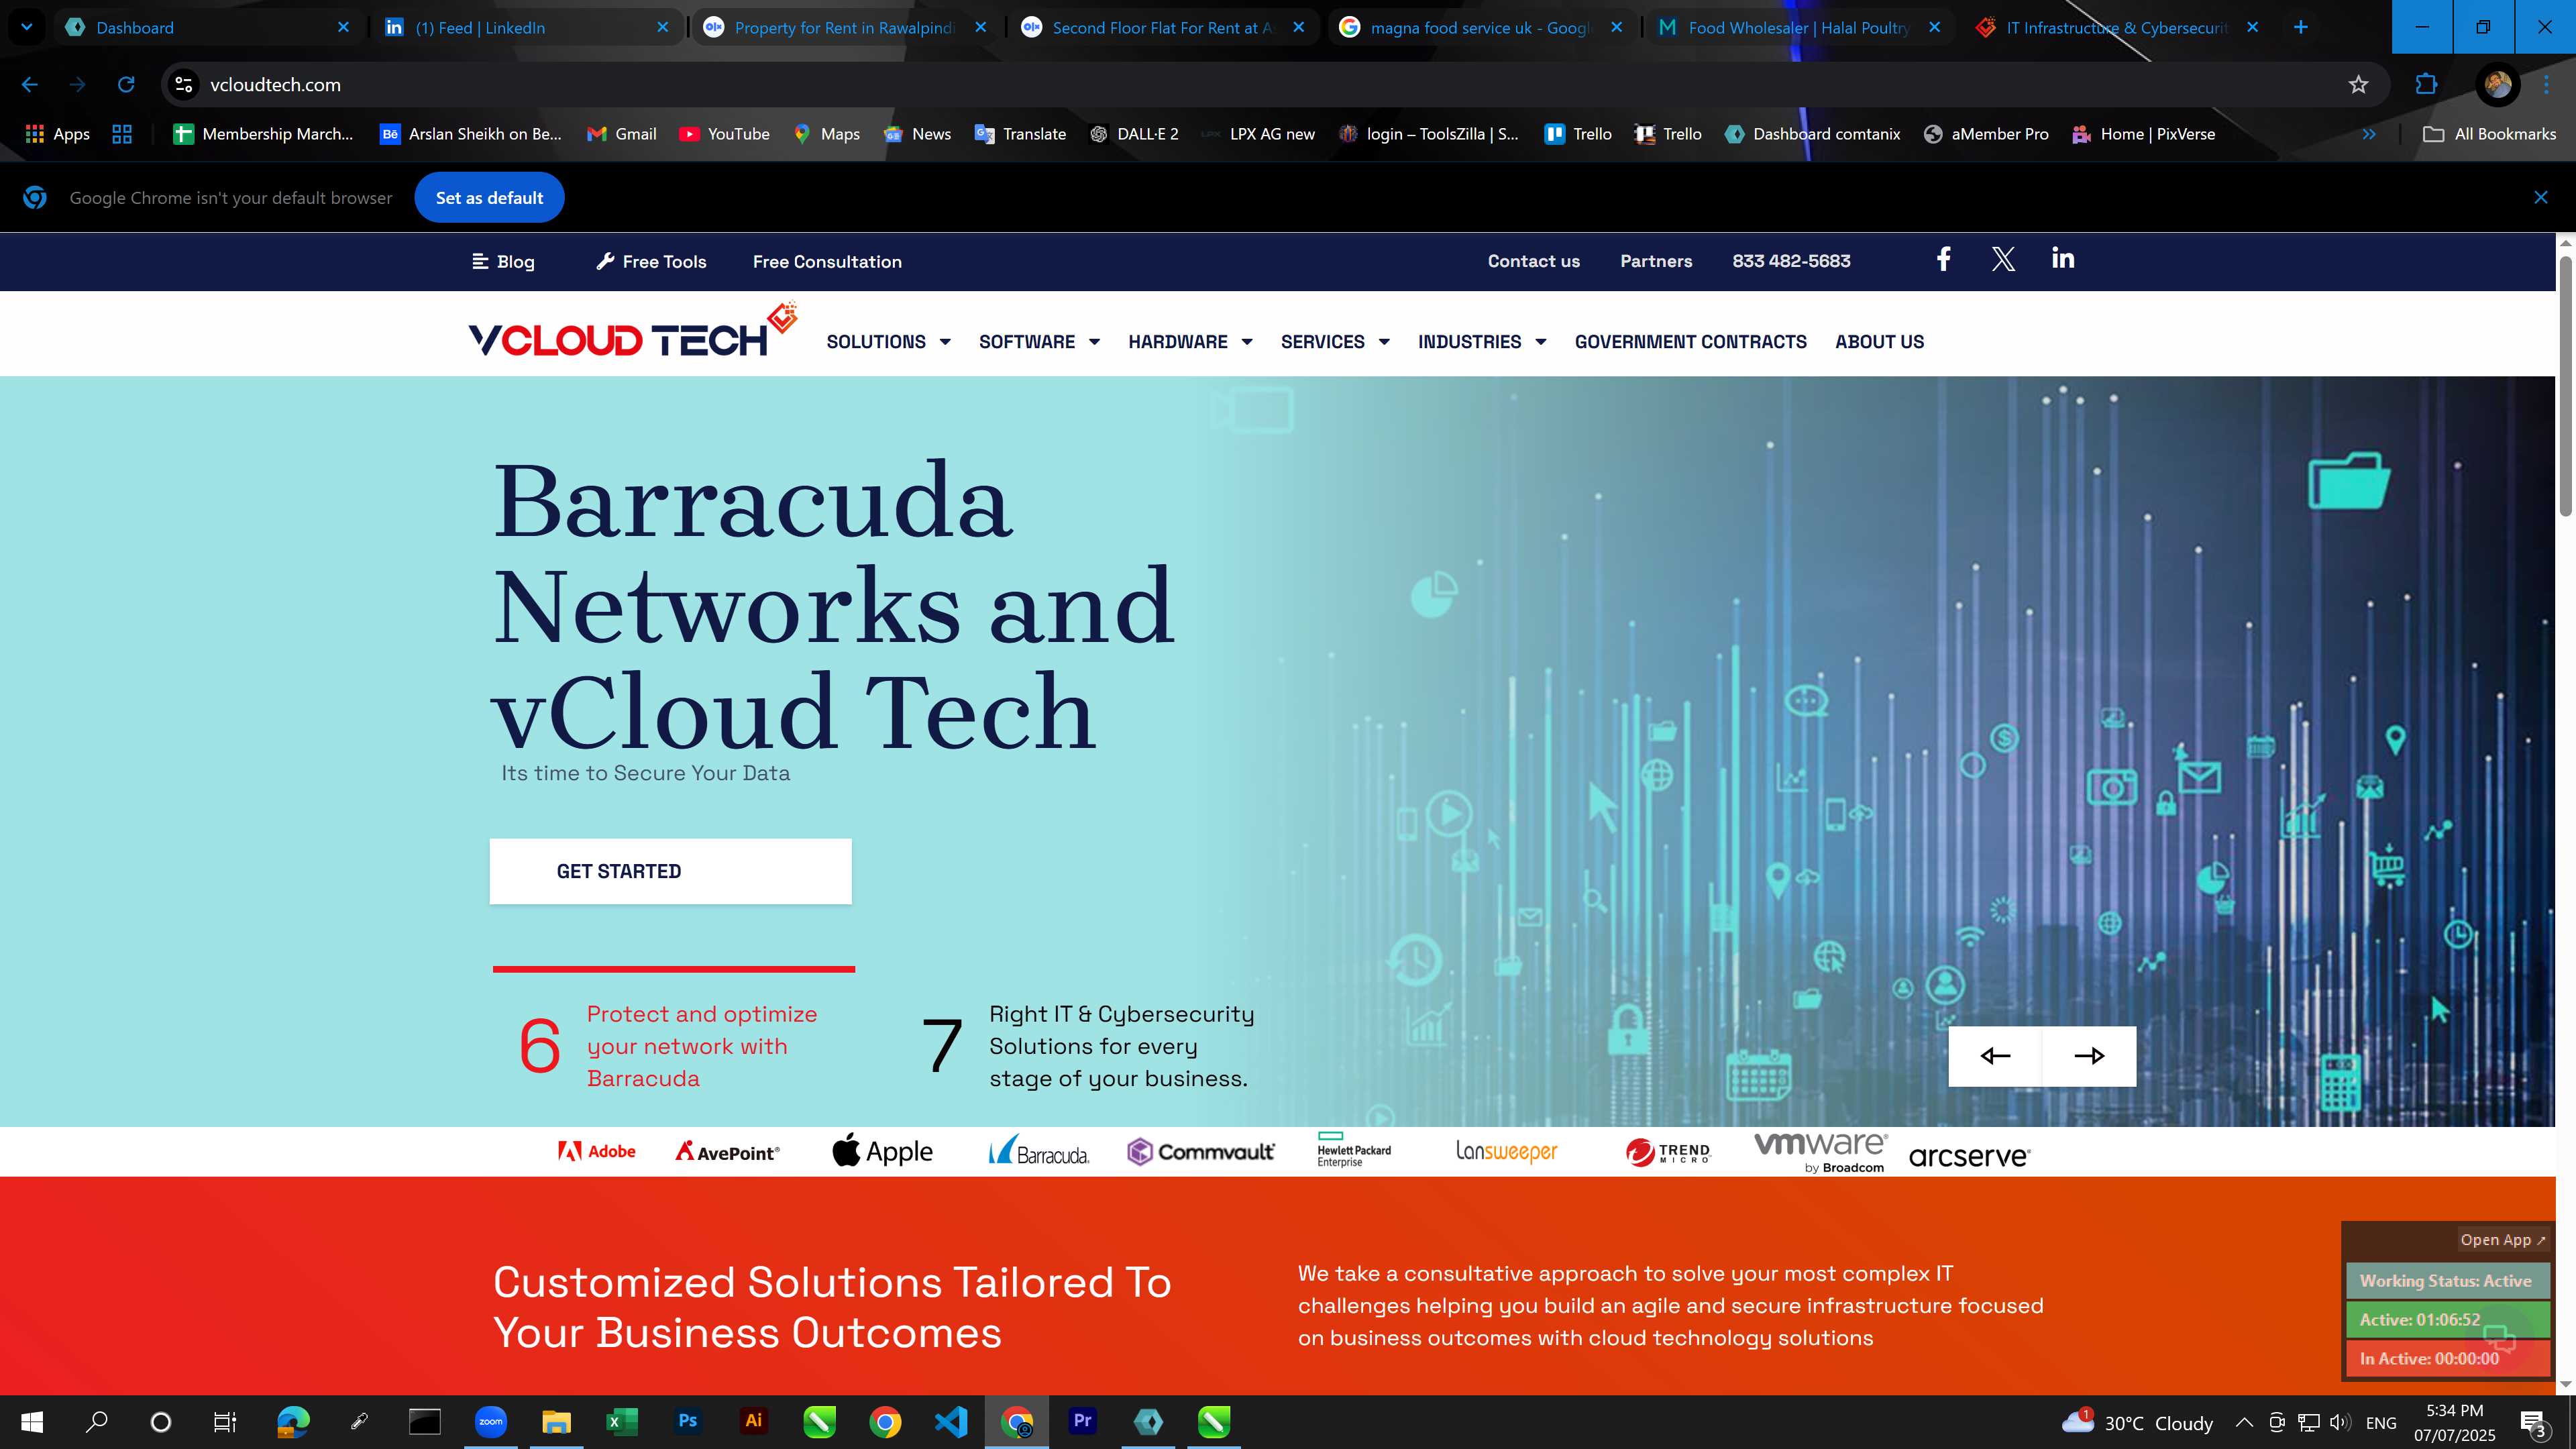Reload the page
This screenshot has width=2576, height=1449.
pyautogui.click(x=126, y=85)
